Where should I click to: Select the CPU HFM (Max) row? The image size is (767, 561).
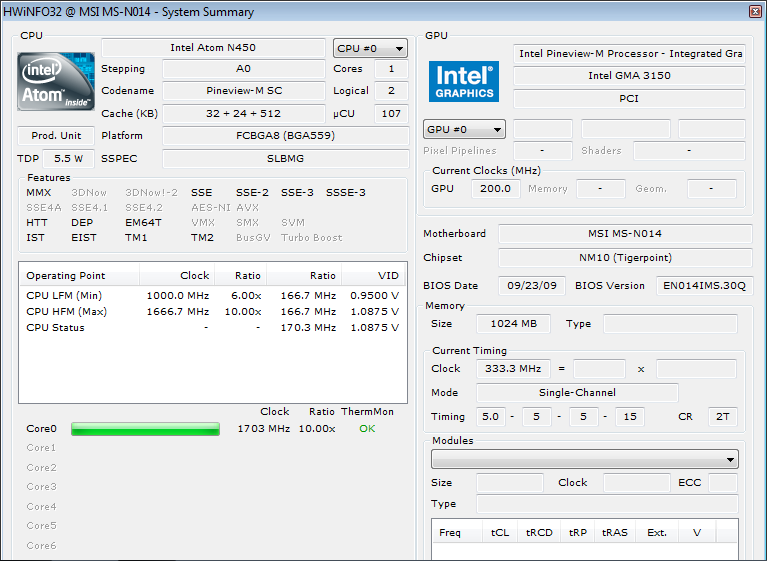213,312
